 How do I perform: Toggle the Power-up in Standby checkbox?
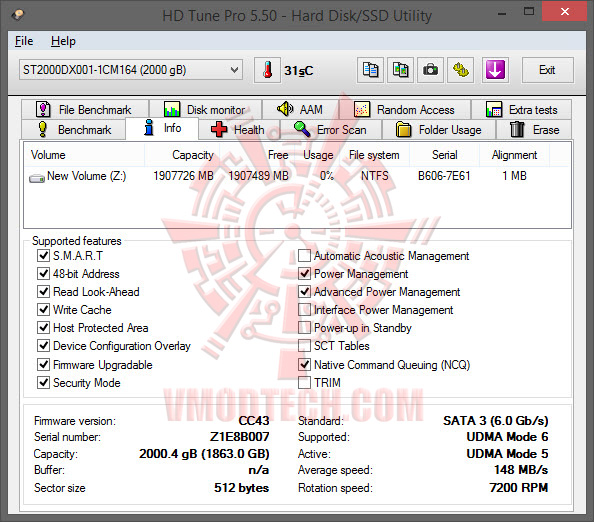[x=305, y=328]
